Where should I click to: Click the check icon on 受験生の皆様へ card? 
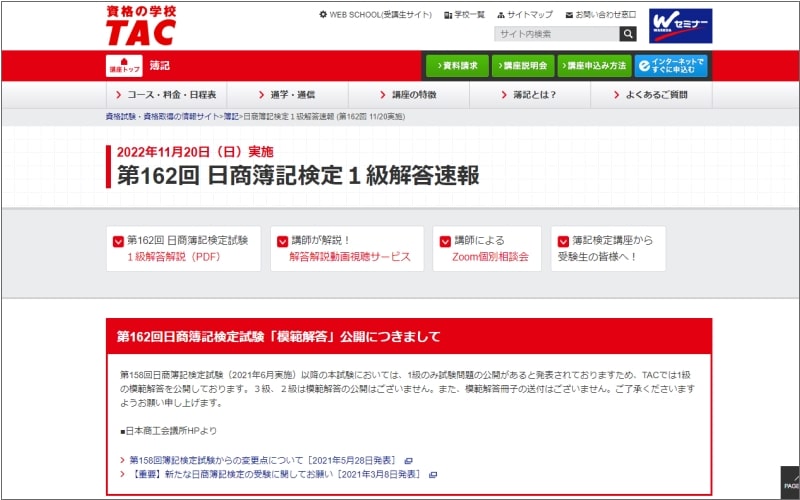(563, 241)
